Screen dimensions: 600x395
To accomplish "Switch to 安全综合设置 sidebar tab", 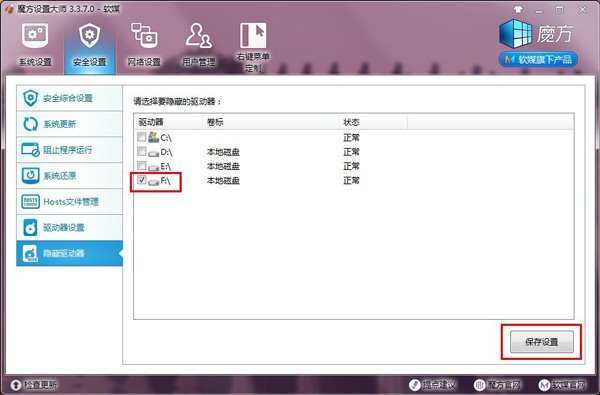I will pyautogui.click(x=69, y=98).
